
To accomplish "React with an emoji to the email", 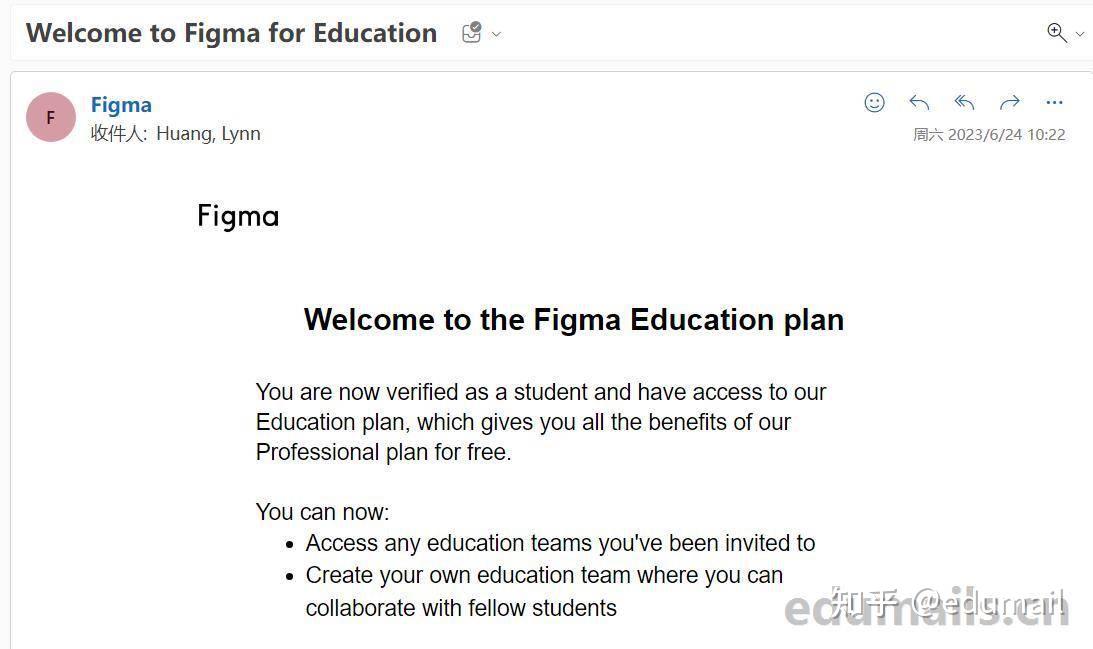I will (x=874, y=102).
